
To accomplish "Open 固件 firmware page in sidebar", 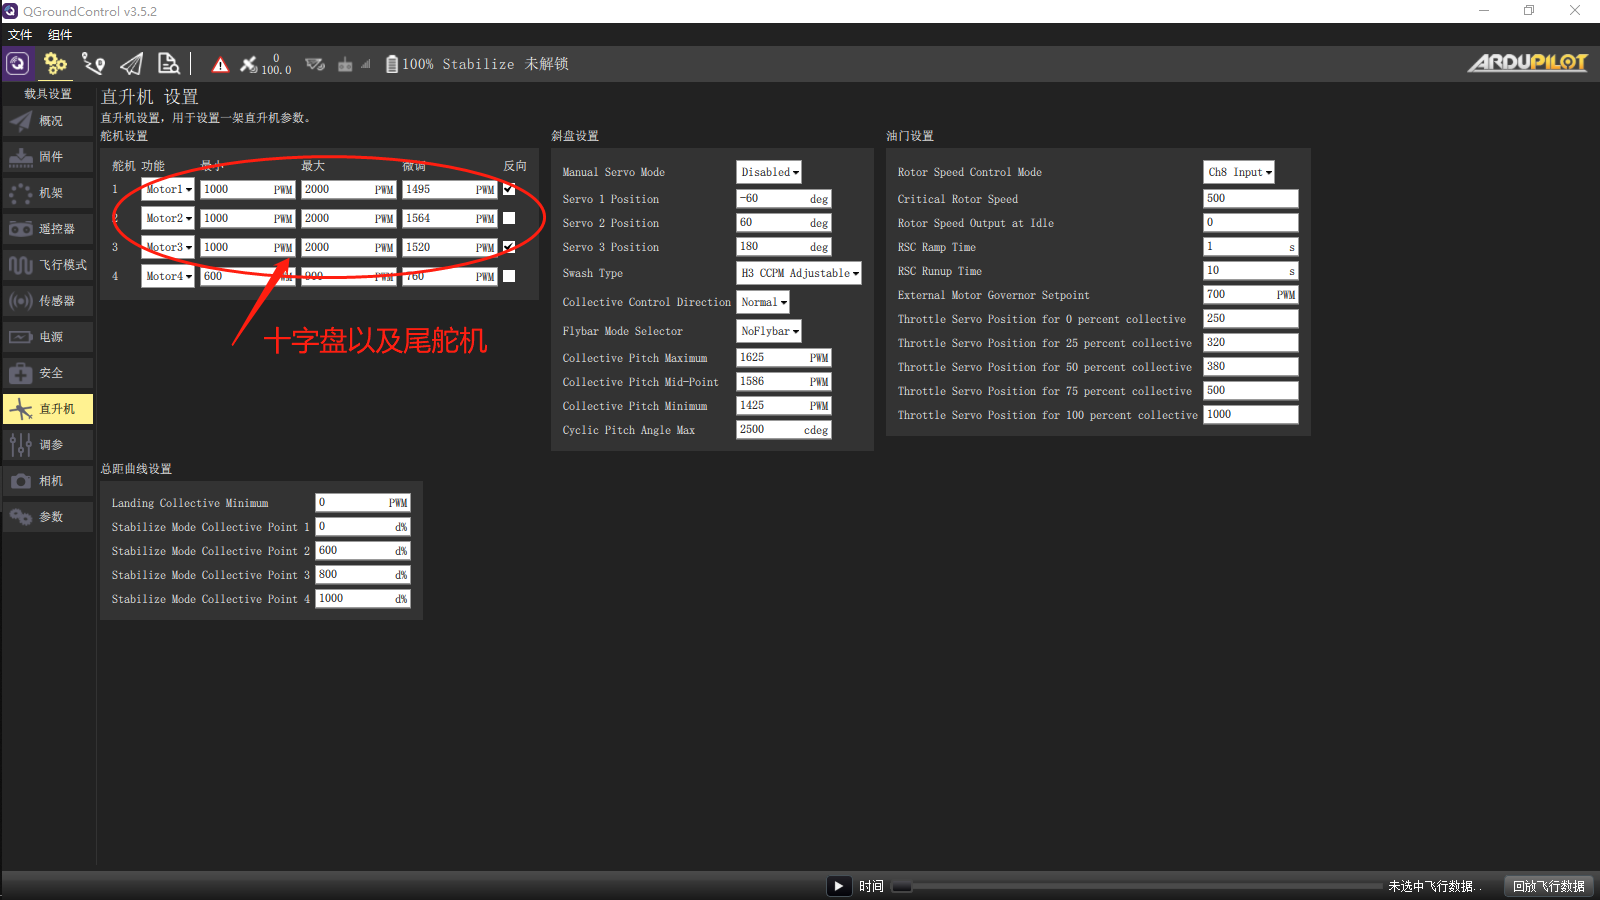I will pos(48,157).
